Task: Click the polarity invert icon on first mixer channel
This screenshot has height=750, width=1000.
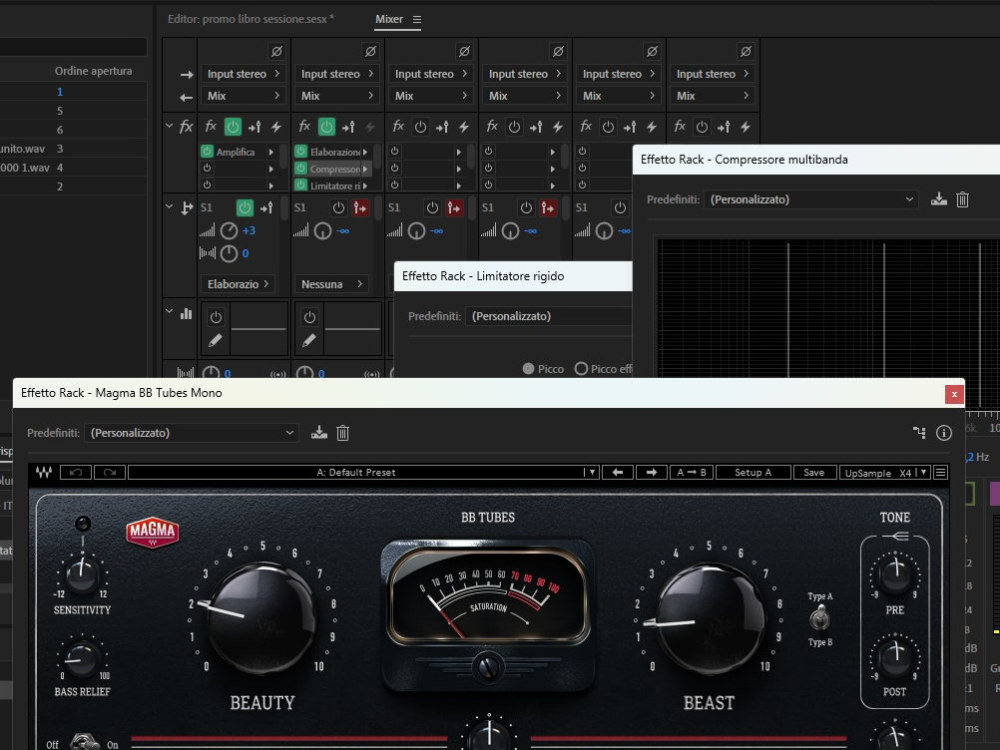Action: (277, 51)
